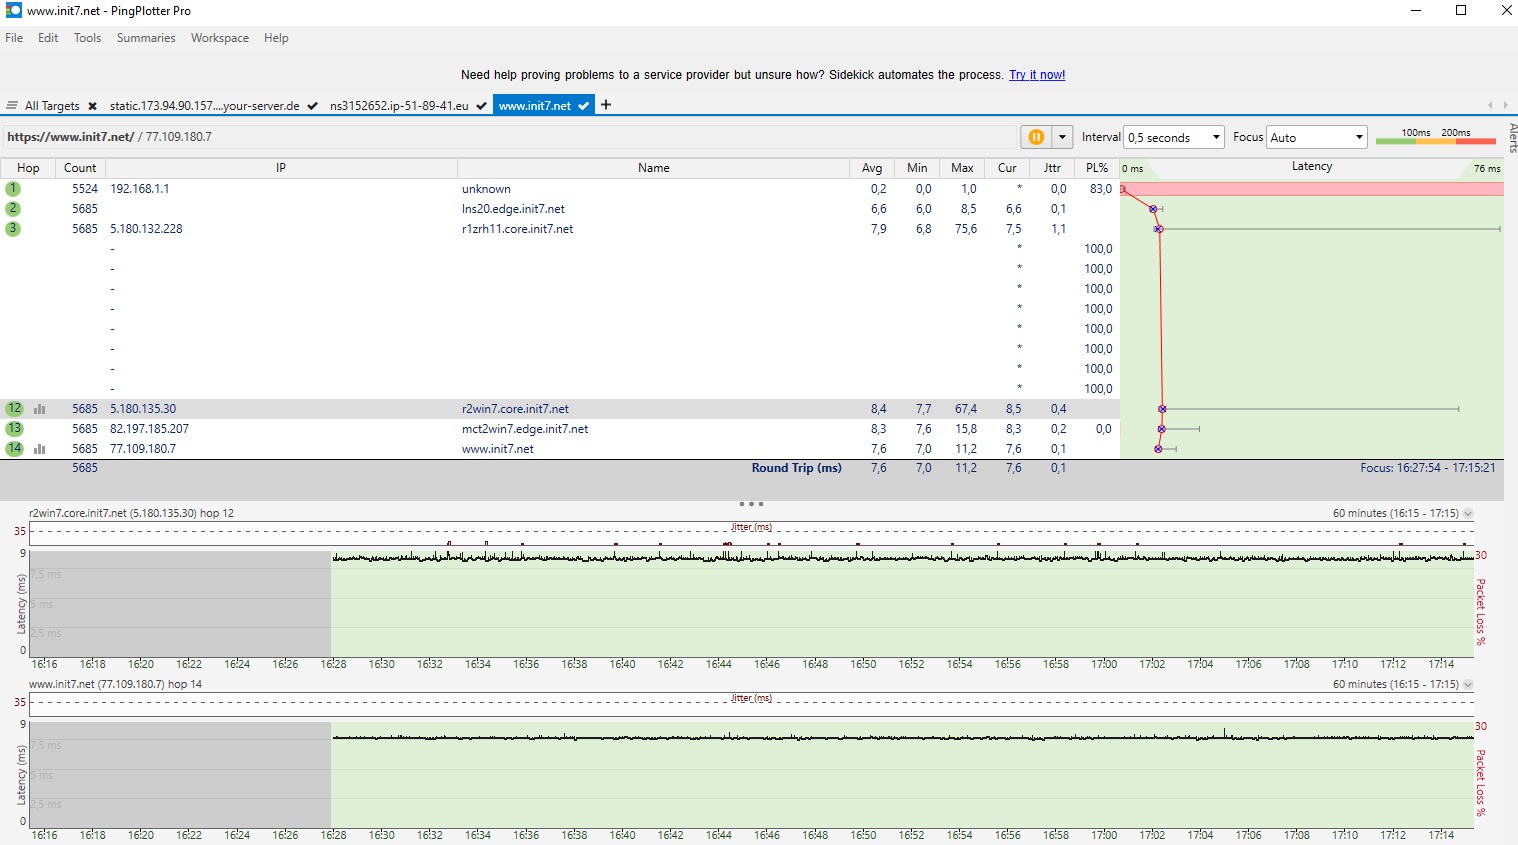The width and height of the screenshot is (1518, 845).
Task: Open the Workspace menu
Action: pos(220,38)
